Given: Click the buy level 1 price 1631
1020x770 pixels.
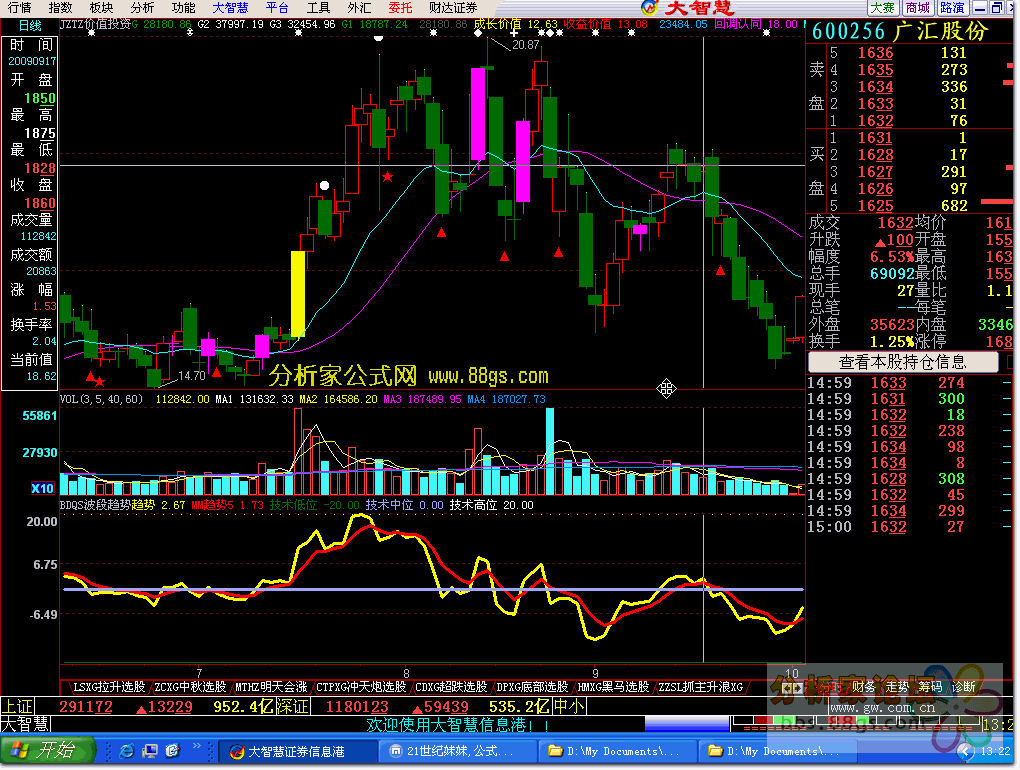Looking at the screenshot, I should (875, 138).
